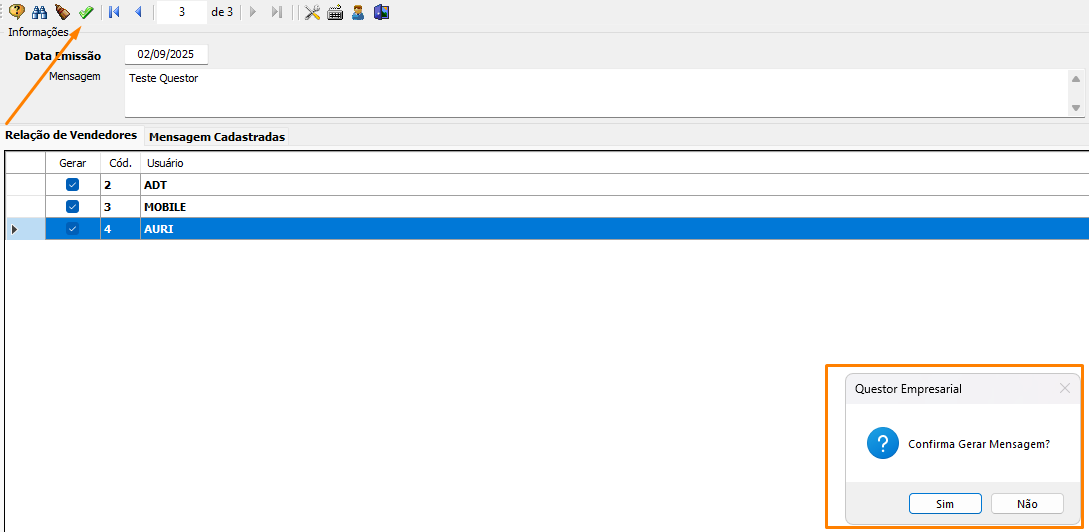Open search with the binoculars icon

tap(40, 12)
